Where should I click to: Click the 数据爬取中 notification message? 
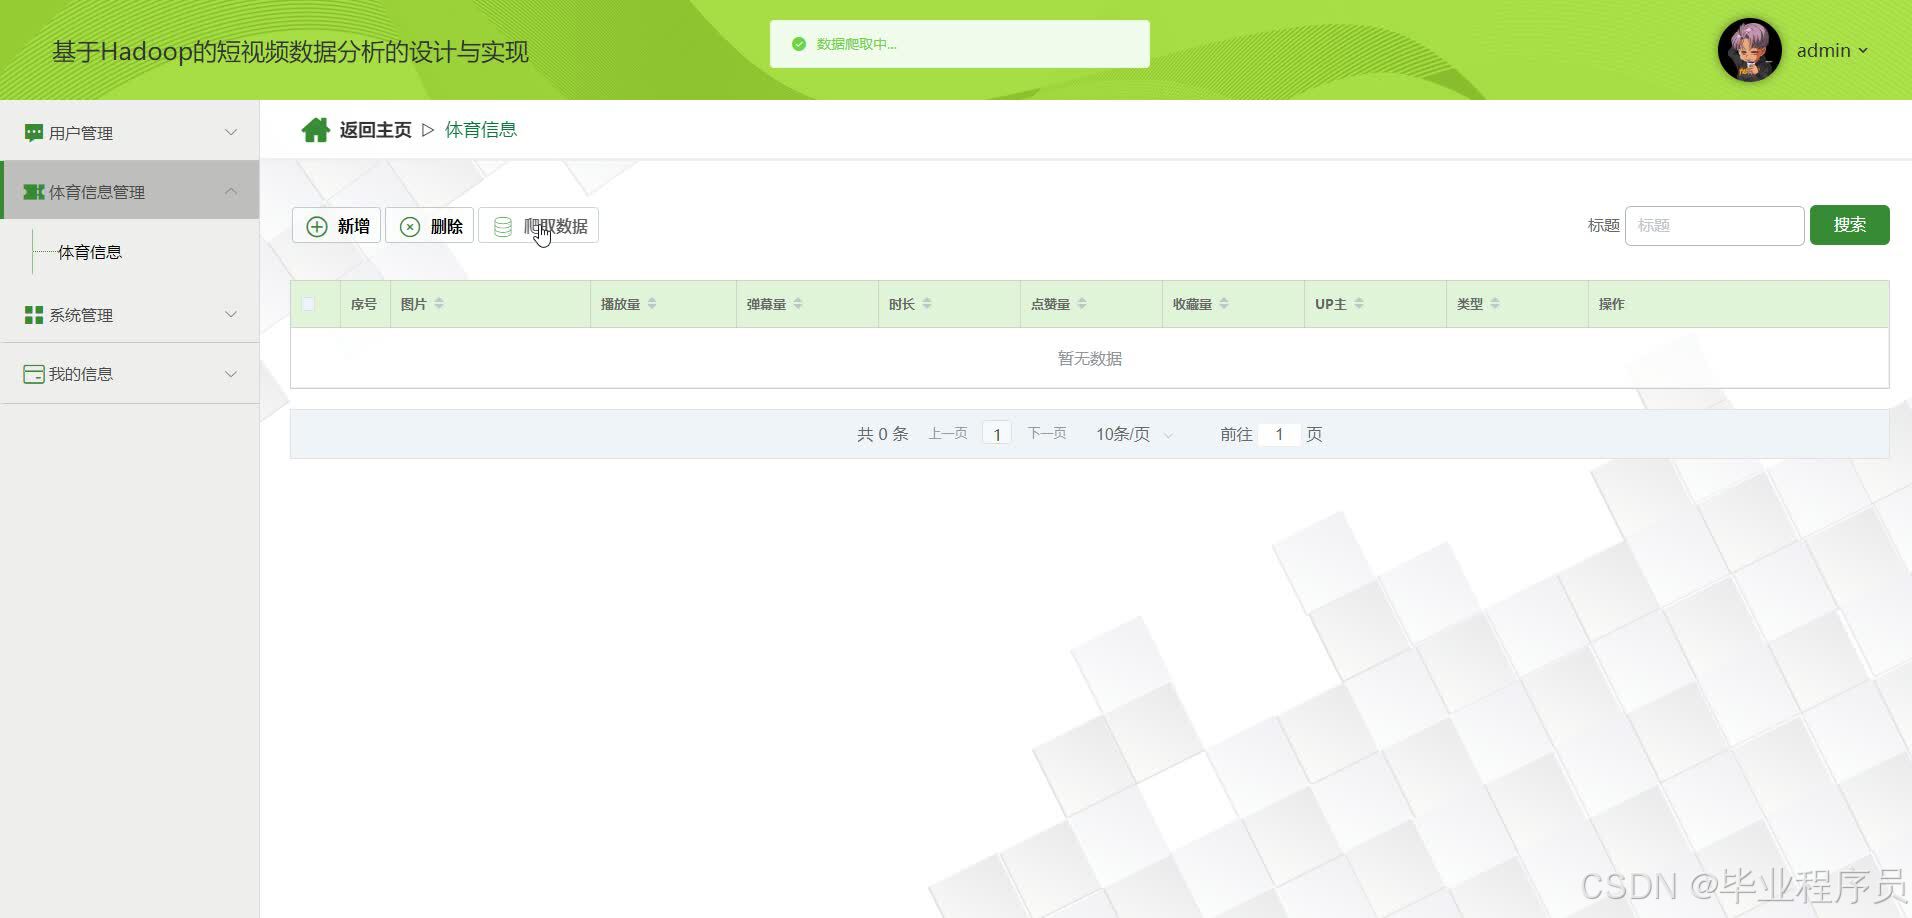coord(857,44)
